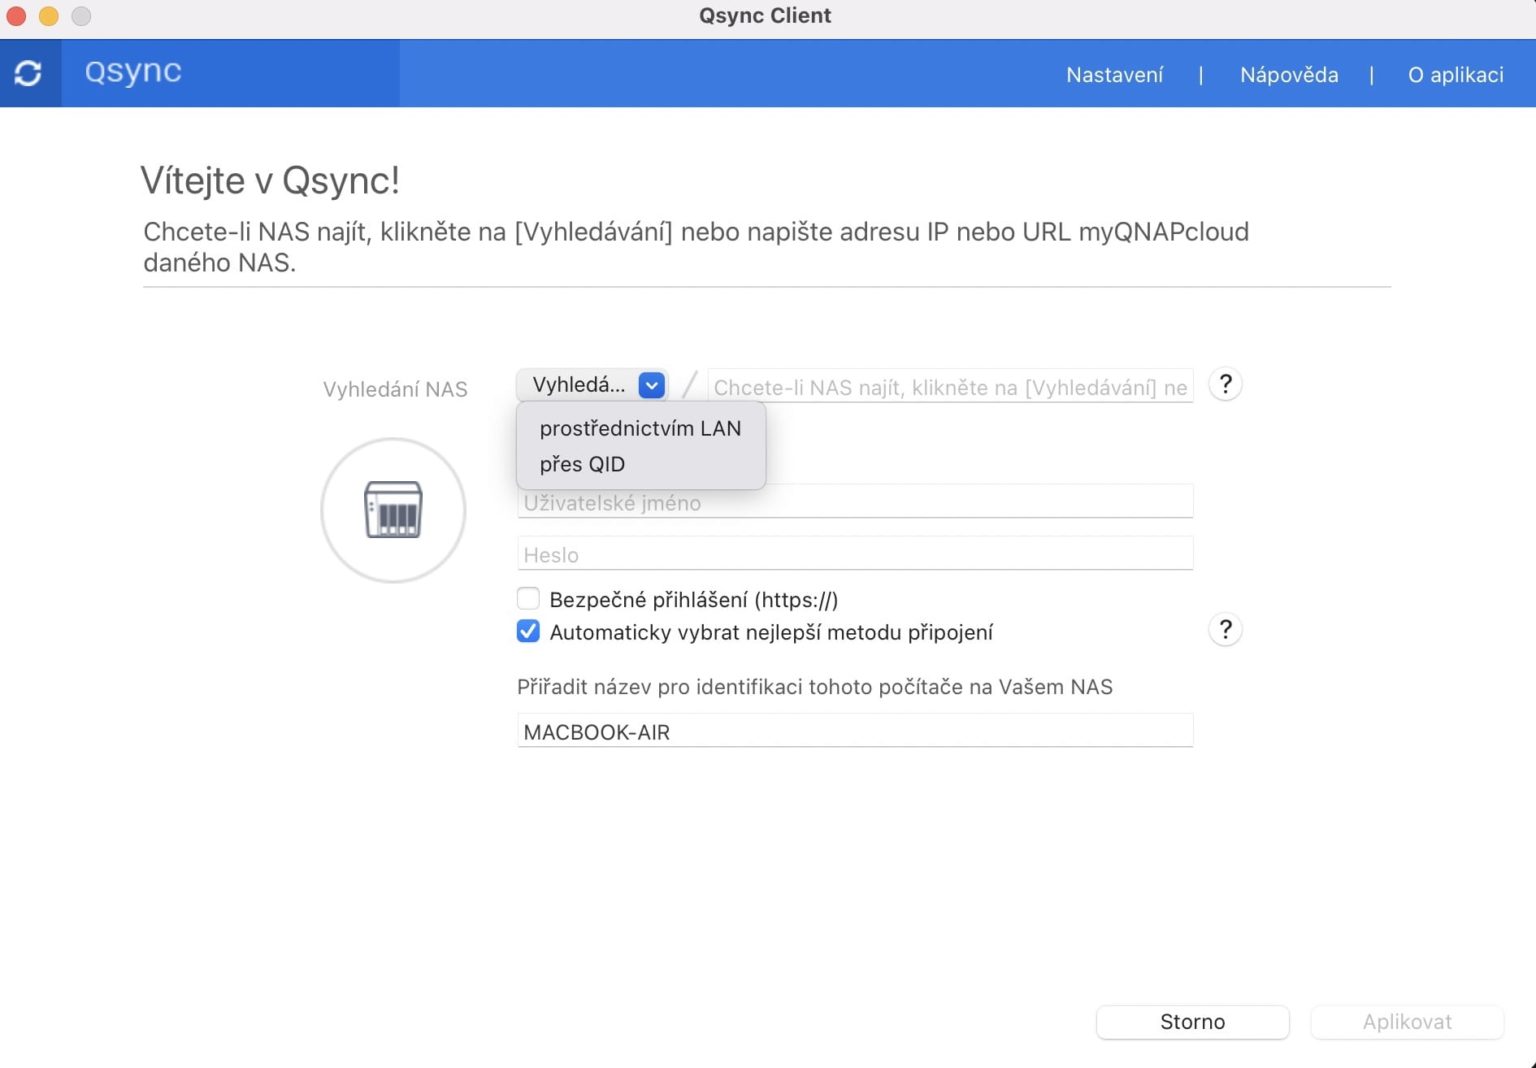
Task: Click the O aplikaci menu item
Action: (1455, 74)
